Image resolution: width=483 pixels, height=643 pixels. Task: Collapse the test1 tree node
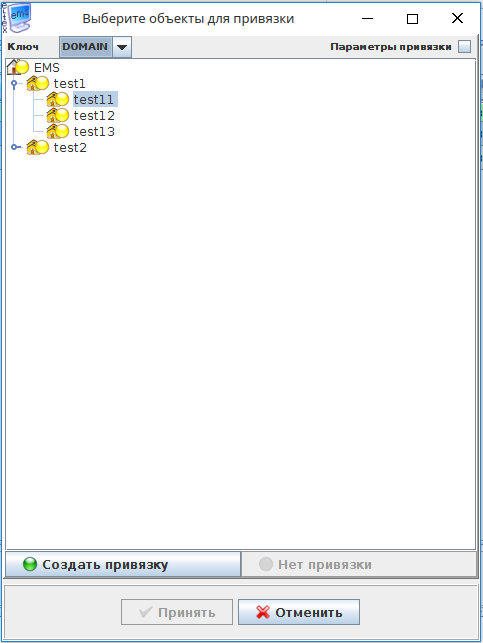tap(14, 84)
